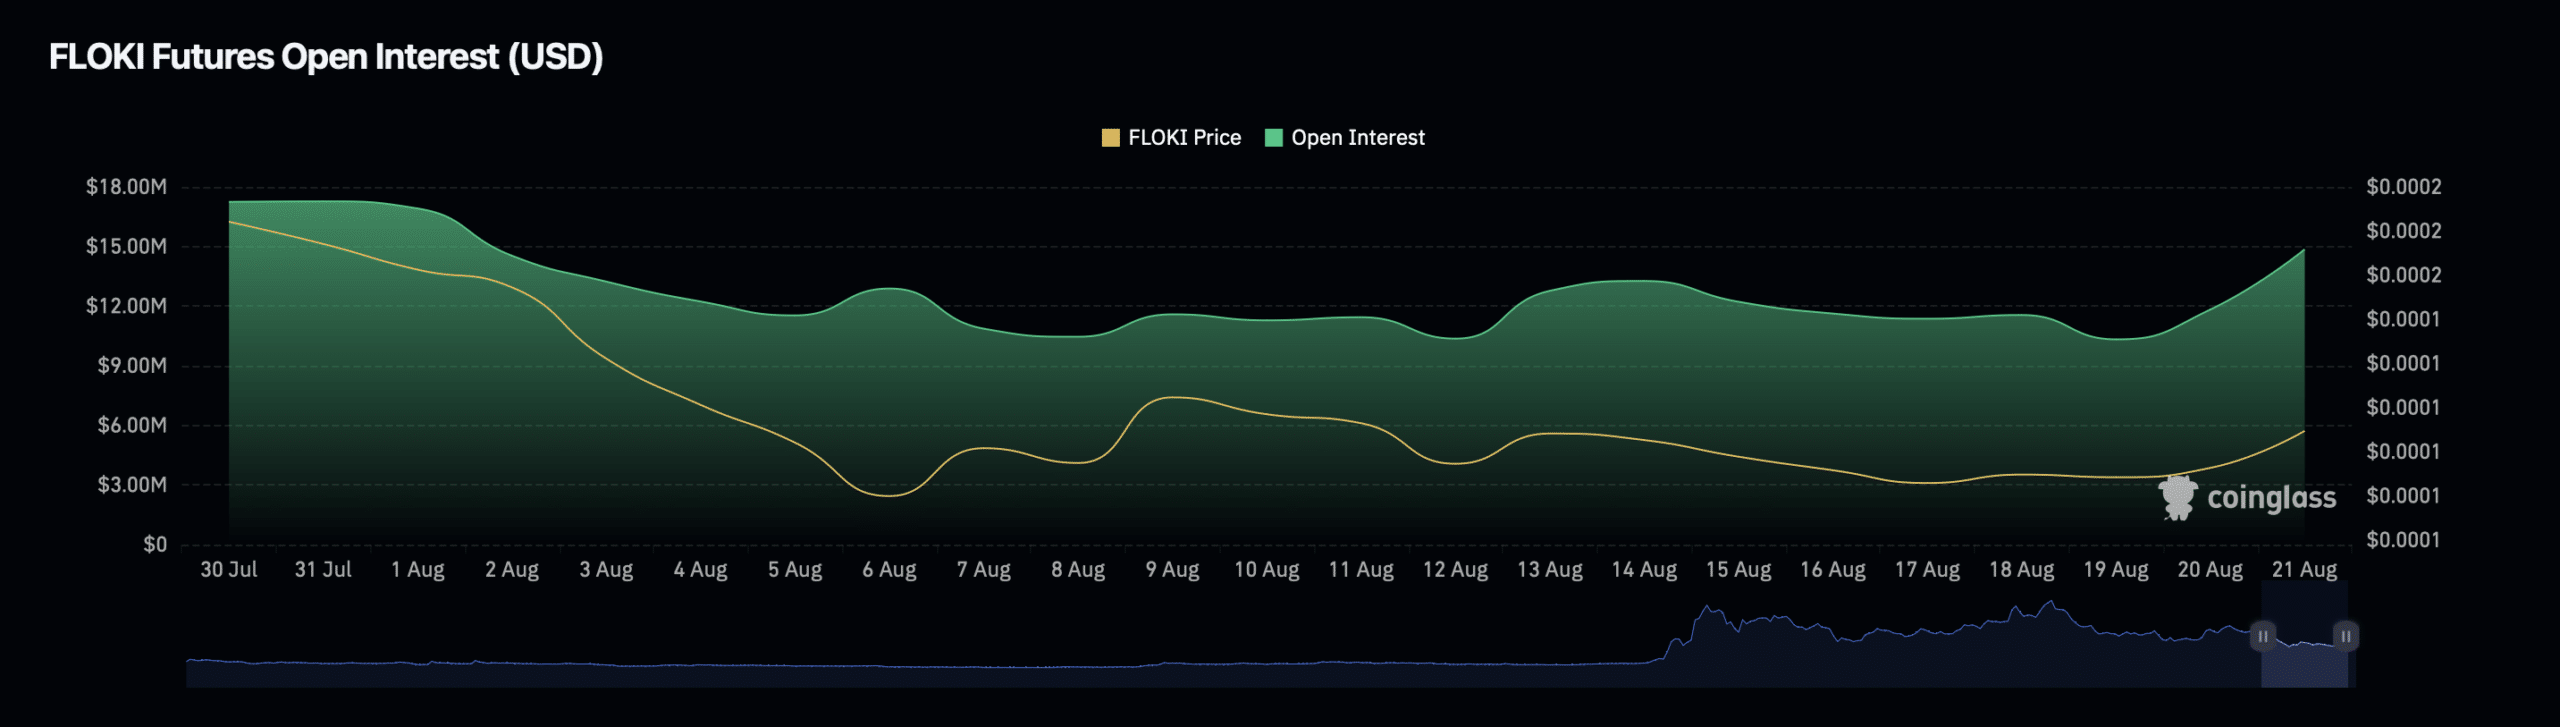Click the $15.00M axis label
The image size is (2560, 727).
[x=126, y=247]
